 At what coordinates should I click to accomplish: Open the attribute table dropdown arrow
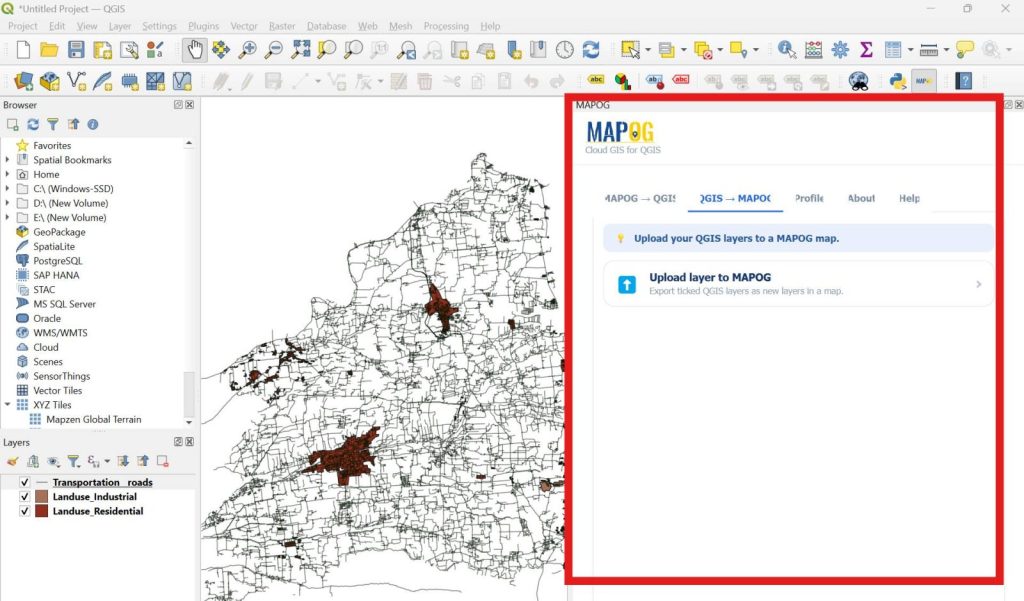tap(910, 50)
